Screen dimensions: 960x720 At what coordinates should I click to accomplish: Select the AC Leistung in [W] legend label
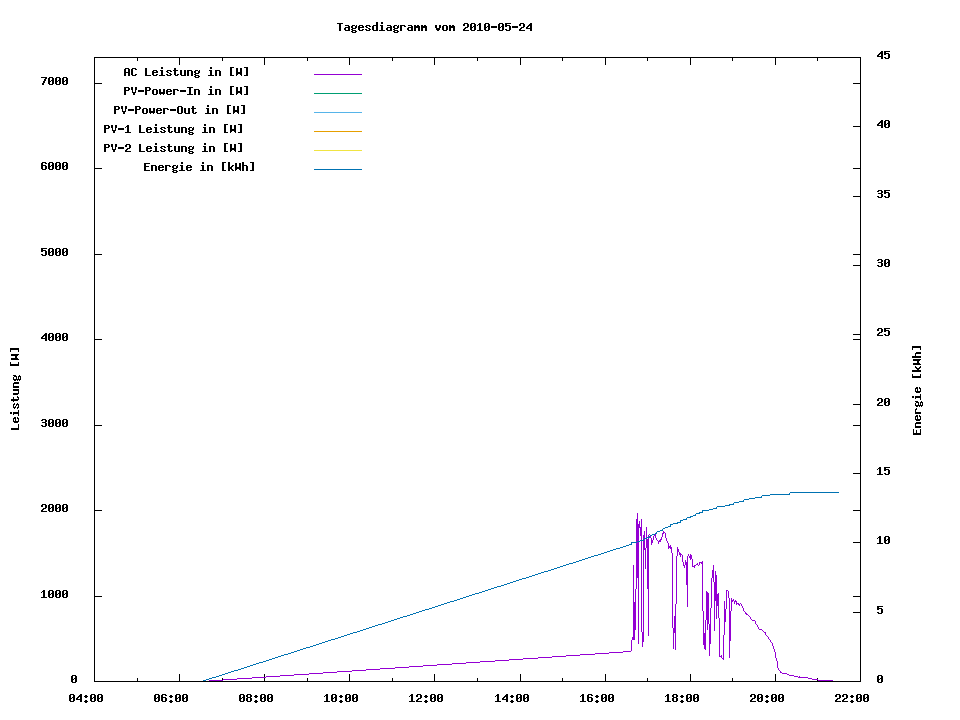pos(186,72)
